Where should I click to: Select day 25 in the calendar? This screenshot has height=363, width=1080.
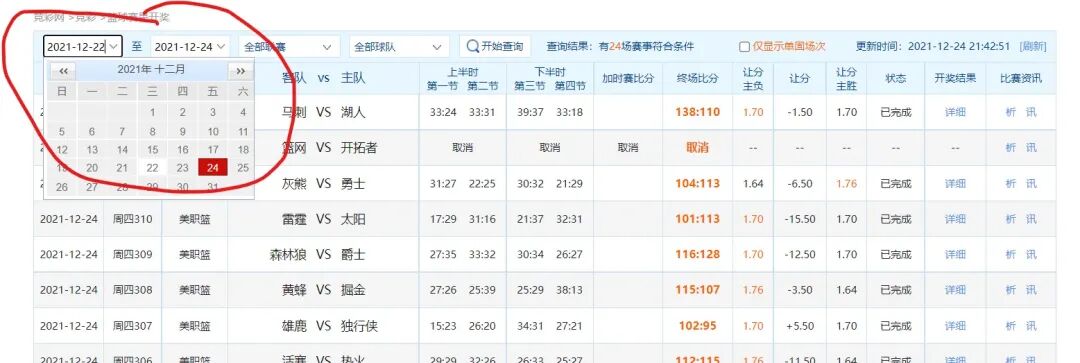[243, 167]
